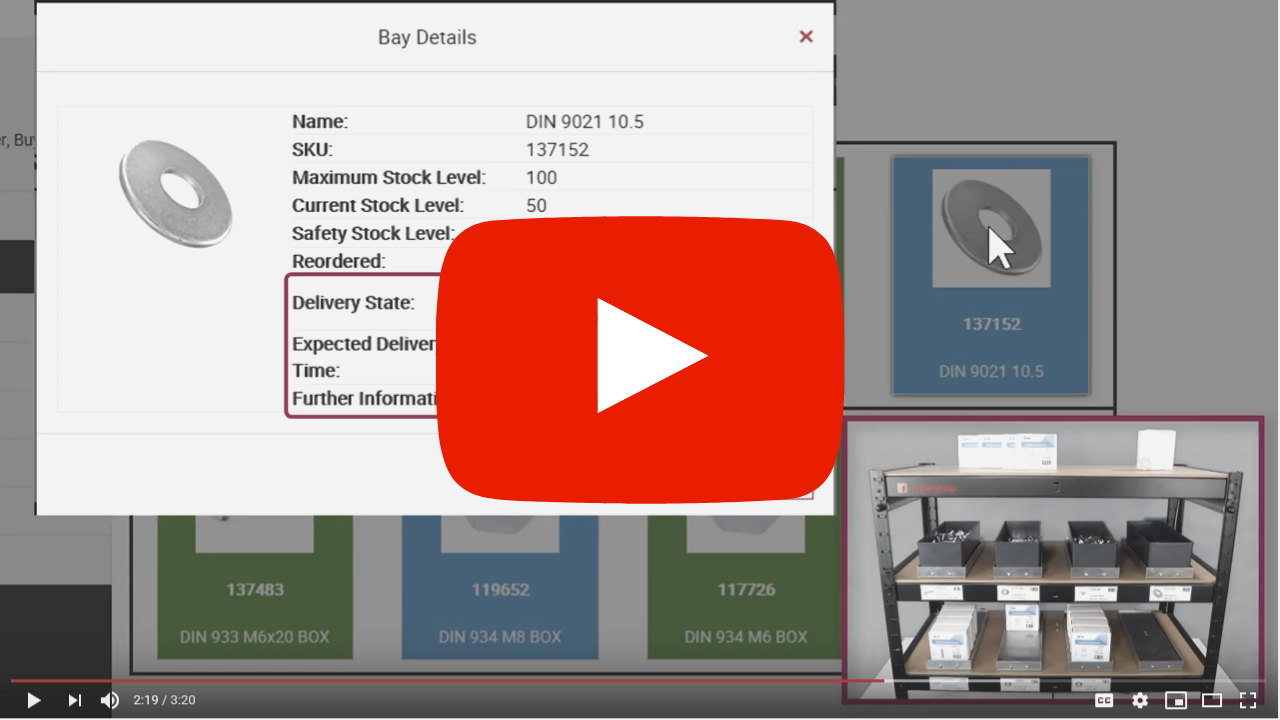Click the washer image in Bay Details

point(175,193)
